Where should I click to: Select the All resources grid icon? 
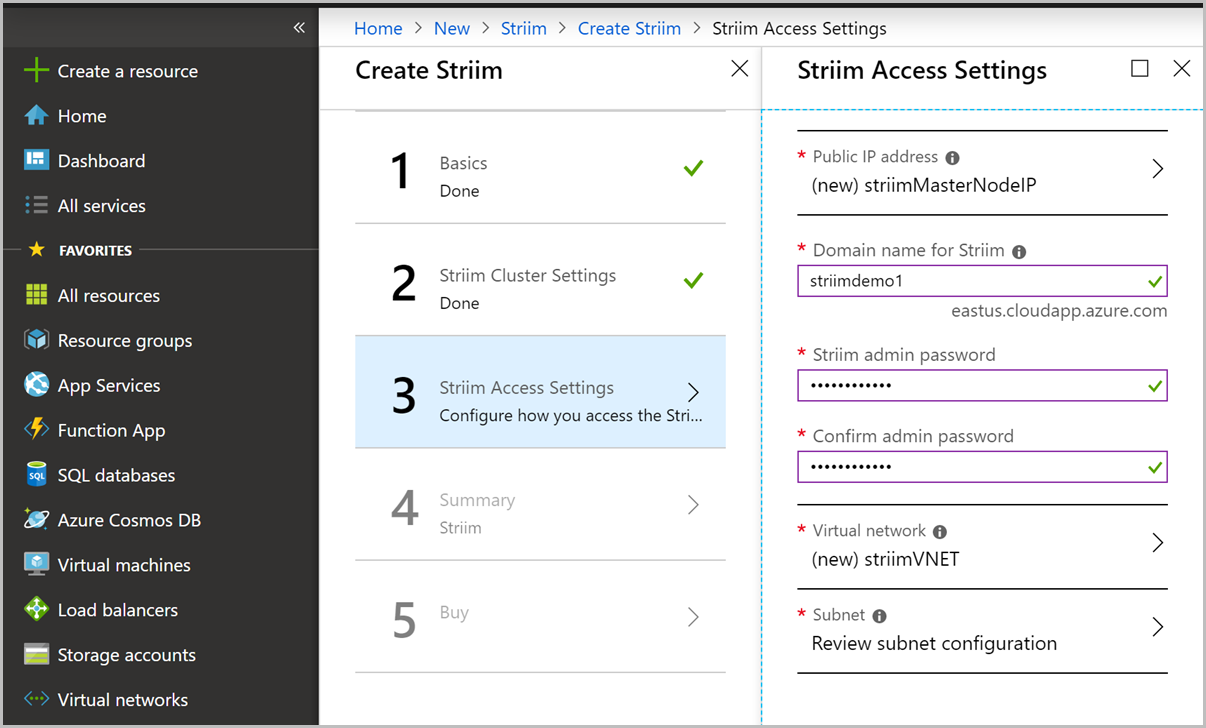pos(36,295)
